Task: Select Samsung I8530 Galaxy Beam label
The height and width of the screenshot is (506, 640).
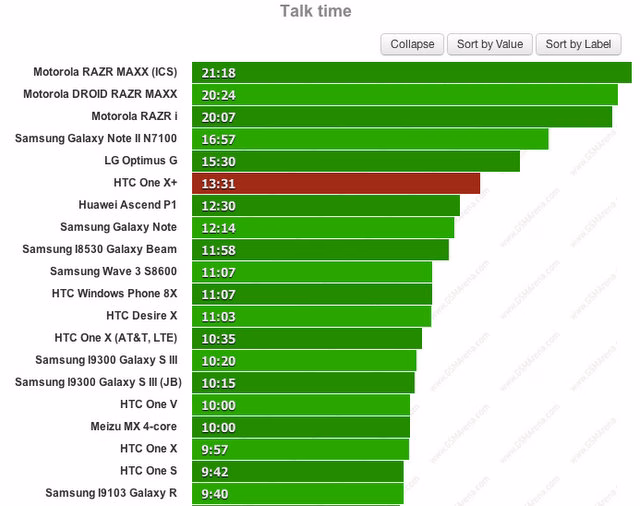Action: (x=100, y=249)
